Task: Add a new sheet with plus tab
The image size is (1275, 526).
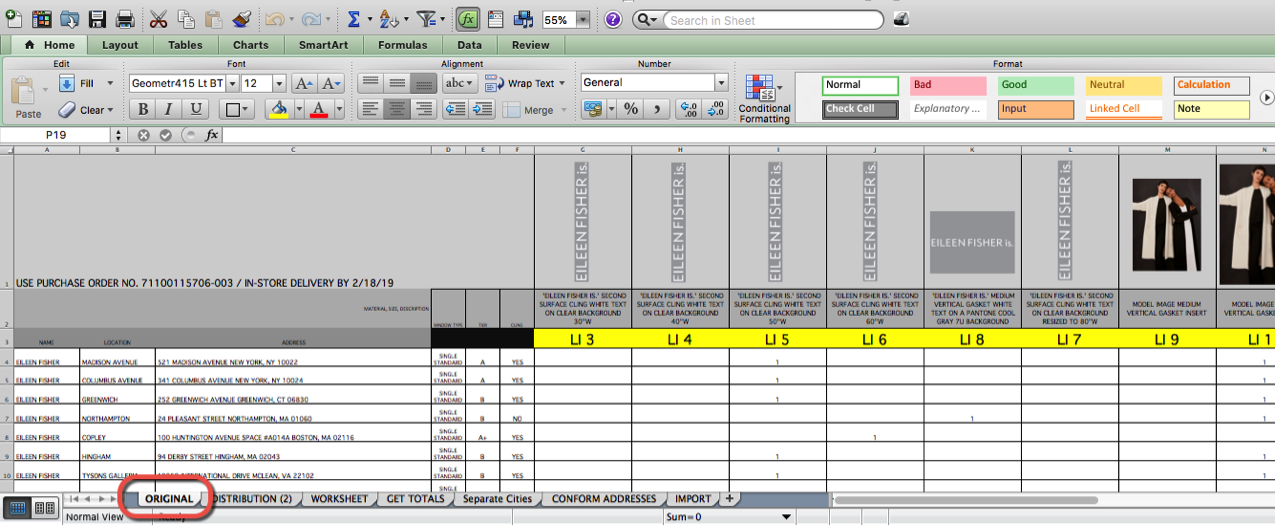Action: click(x=729, y=499)
